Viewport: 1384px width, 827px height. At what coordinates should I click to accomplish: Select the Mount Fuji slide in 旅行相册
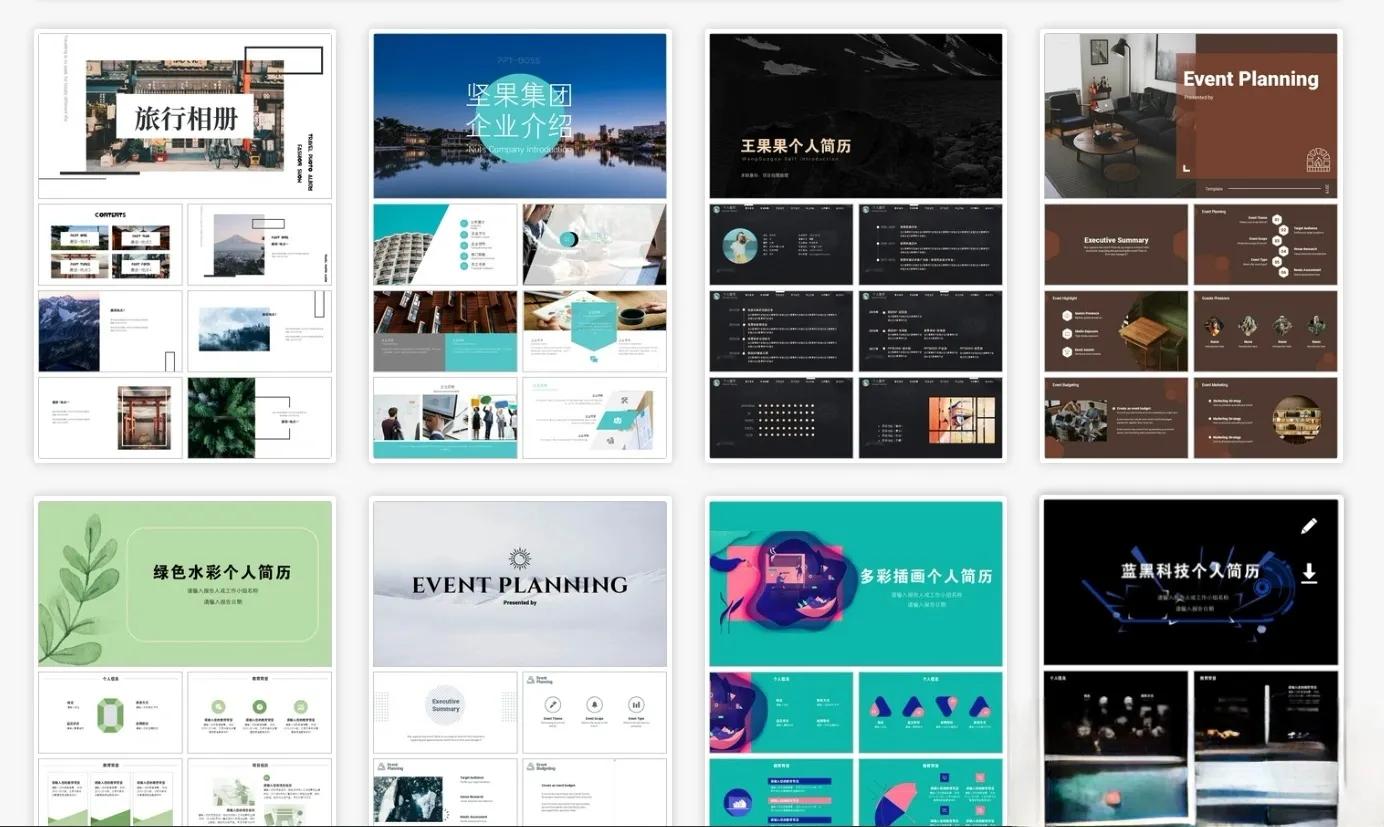coord(260,245)
